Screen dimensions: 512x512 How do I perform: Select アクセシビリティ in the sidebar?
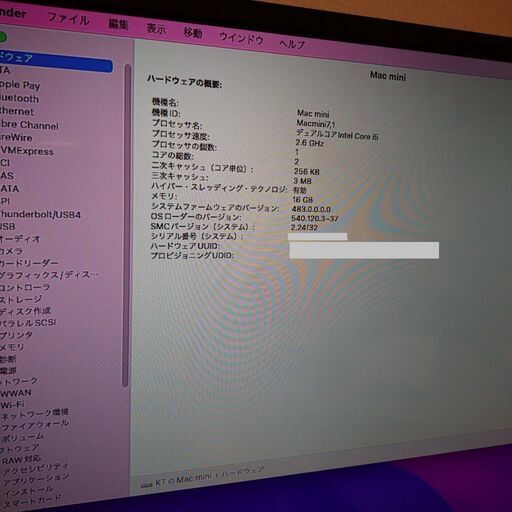(34, 469)
